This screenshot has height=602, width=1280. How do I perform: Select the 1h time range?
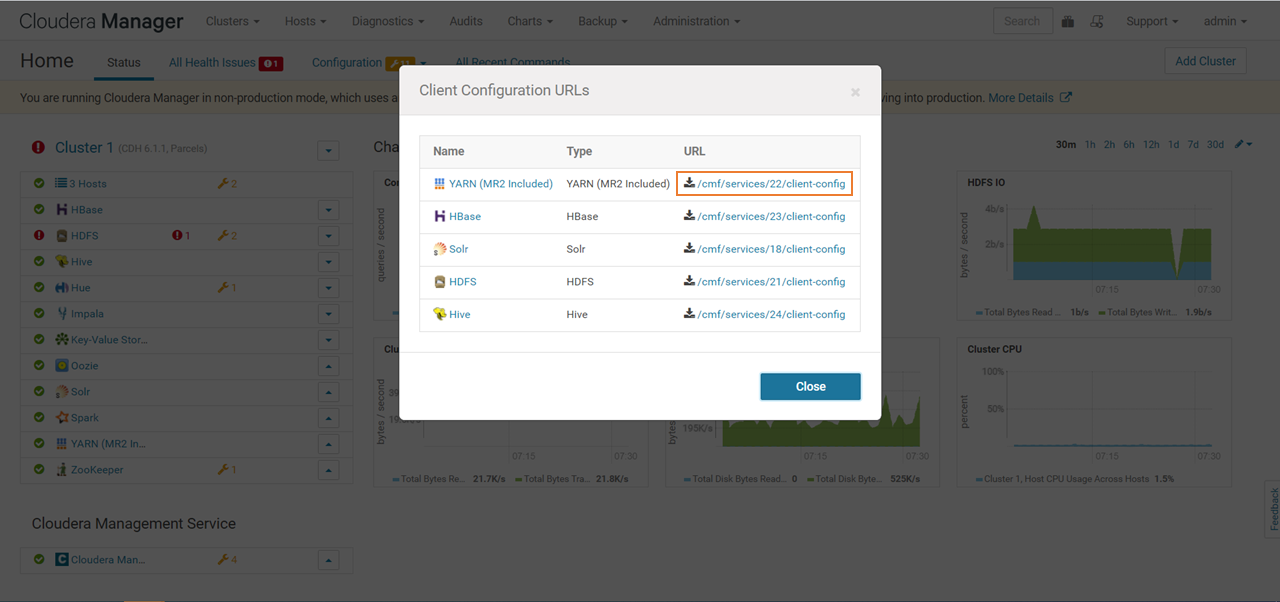click(x=1090, y=145)
